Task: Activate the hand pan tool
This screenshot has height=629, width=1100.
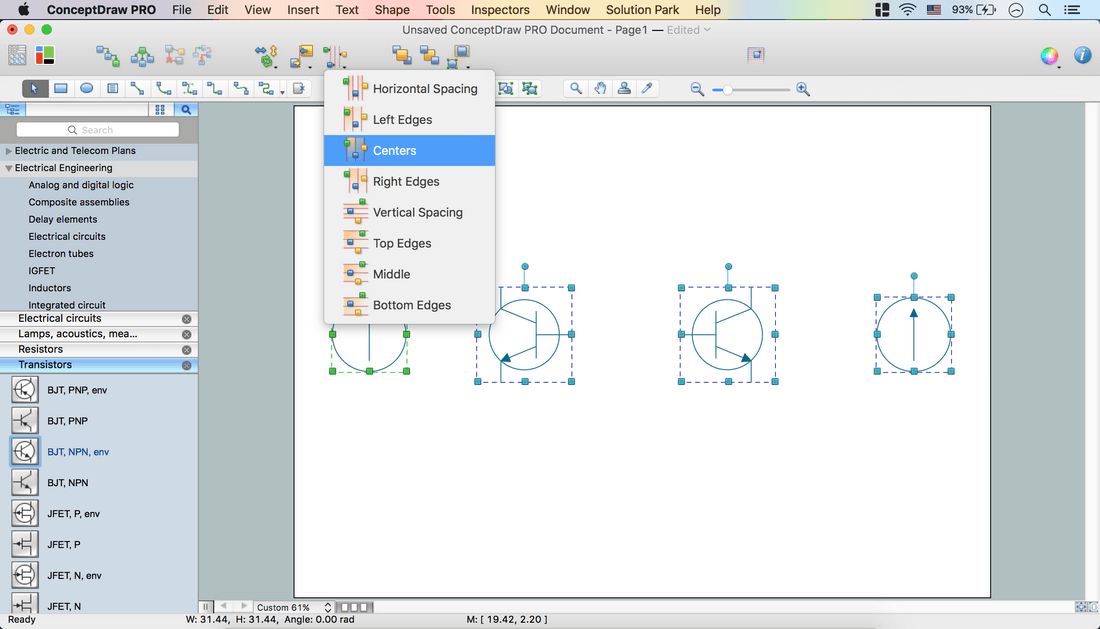Action: click(600, 88)
